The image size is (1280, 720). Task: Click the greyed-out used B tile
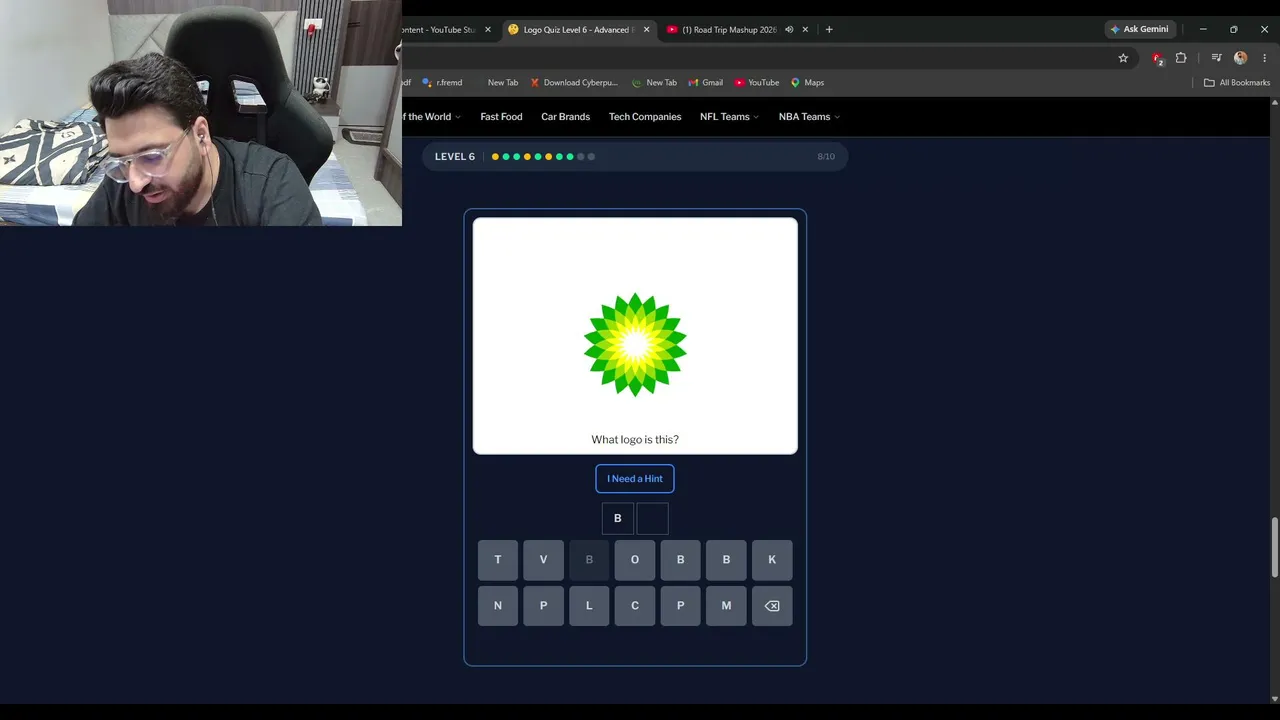point(589,560)
